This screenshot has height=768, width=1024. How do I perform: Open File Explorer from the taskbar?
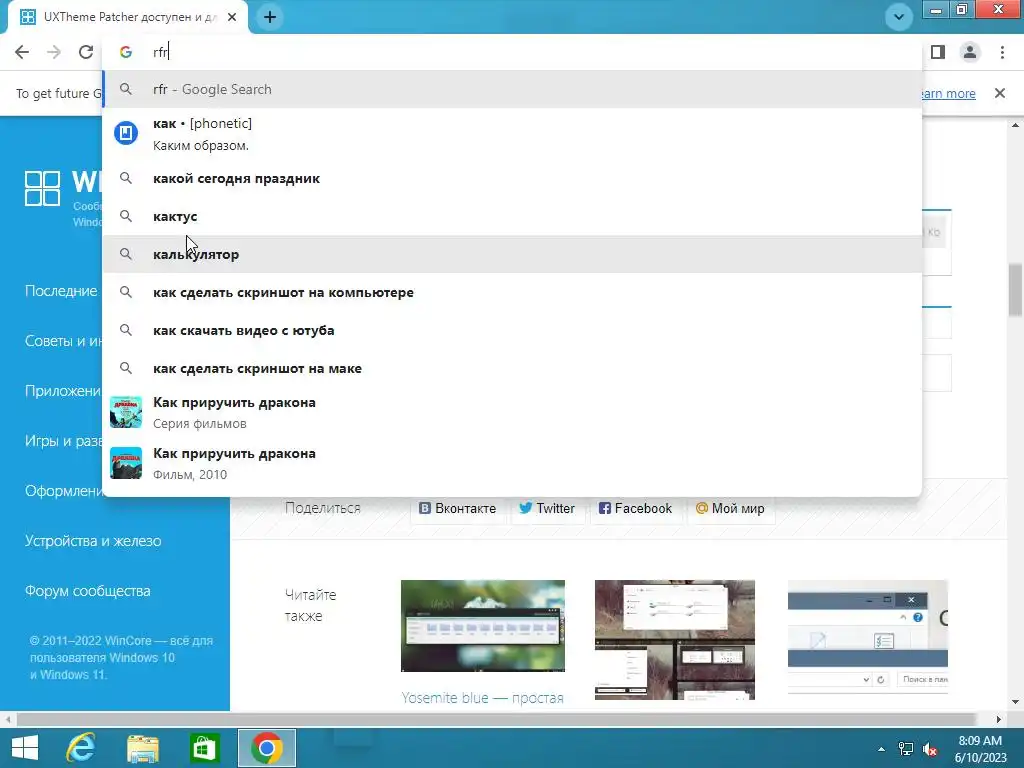pos(142,748)
